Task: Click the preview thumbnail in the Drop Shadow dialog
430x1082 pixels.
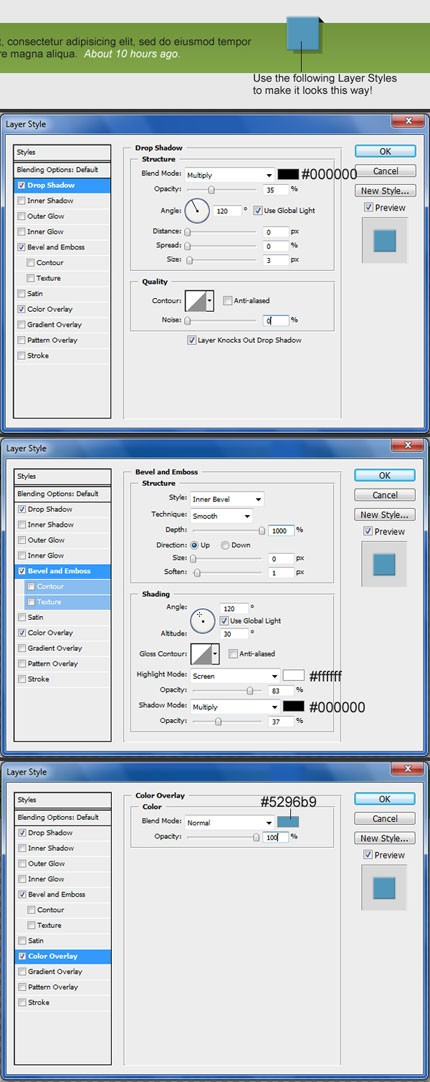Action: coord(384,241)
